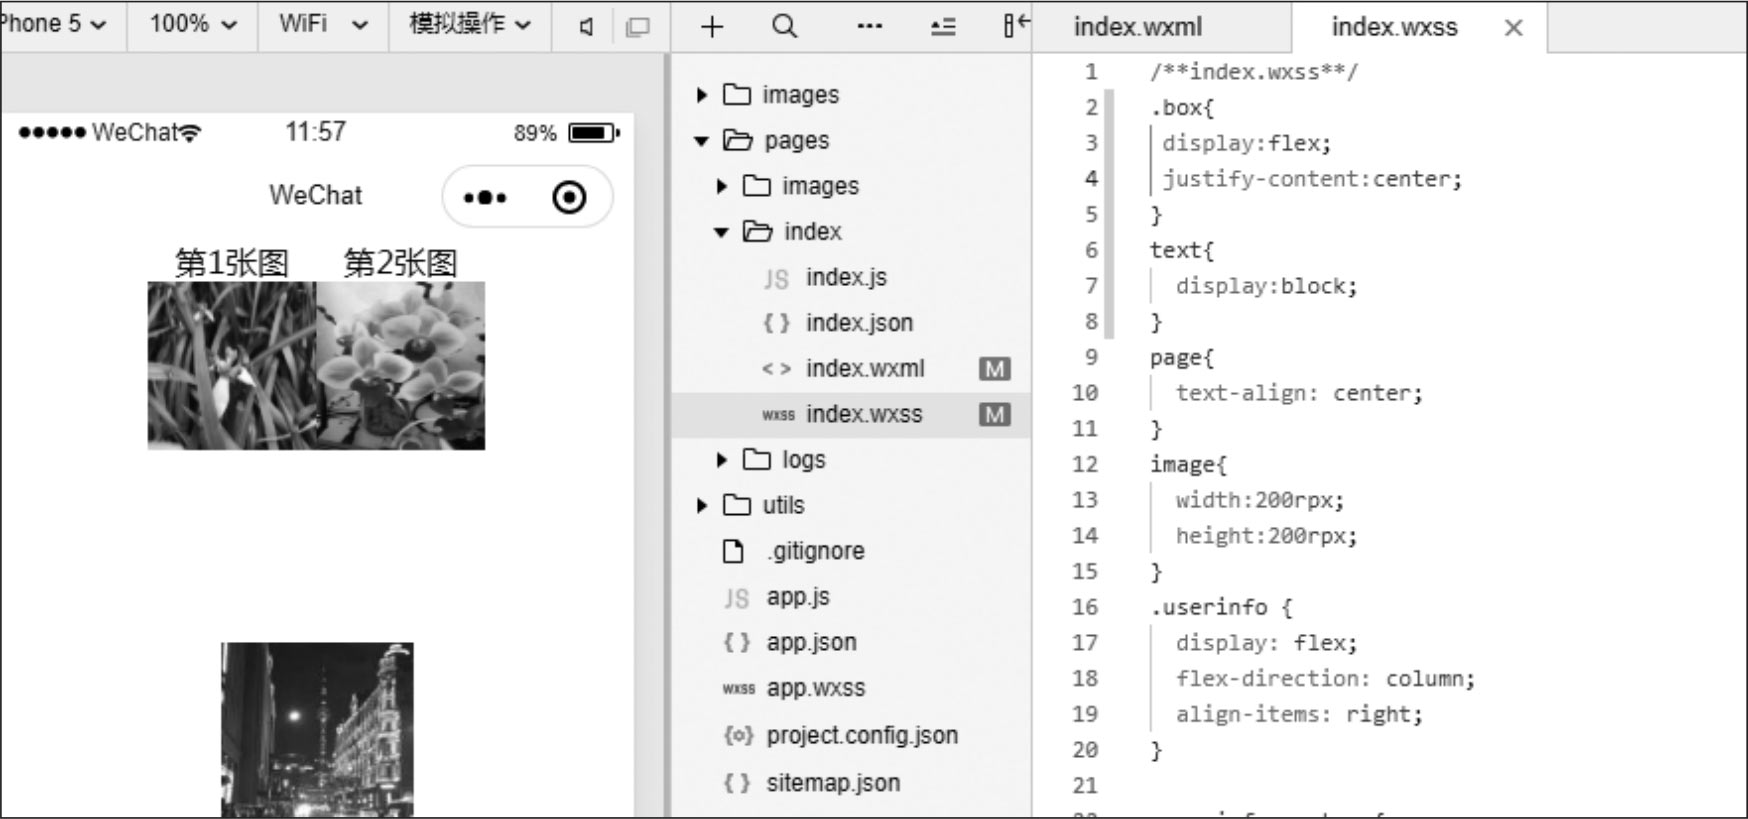This screenshot has height=819, width=1748.
Task: Open the 模拟操作 dropdown
Action: 469,24
